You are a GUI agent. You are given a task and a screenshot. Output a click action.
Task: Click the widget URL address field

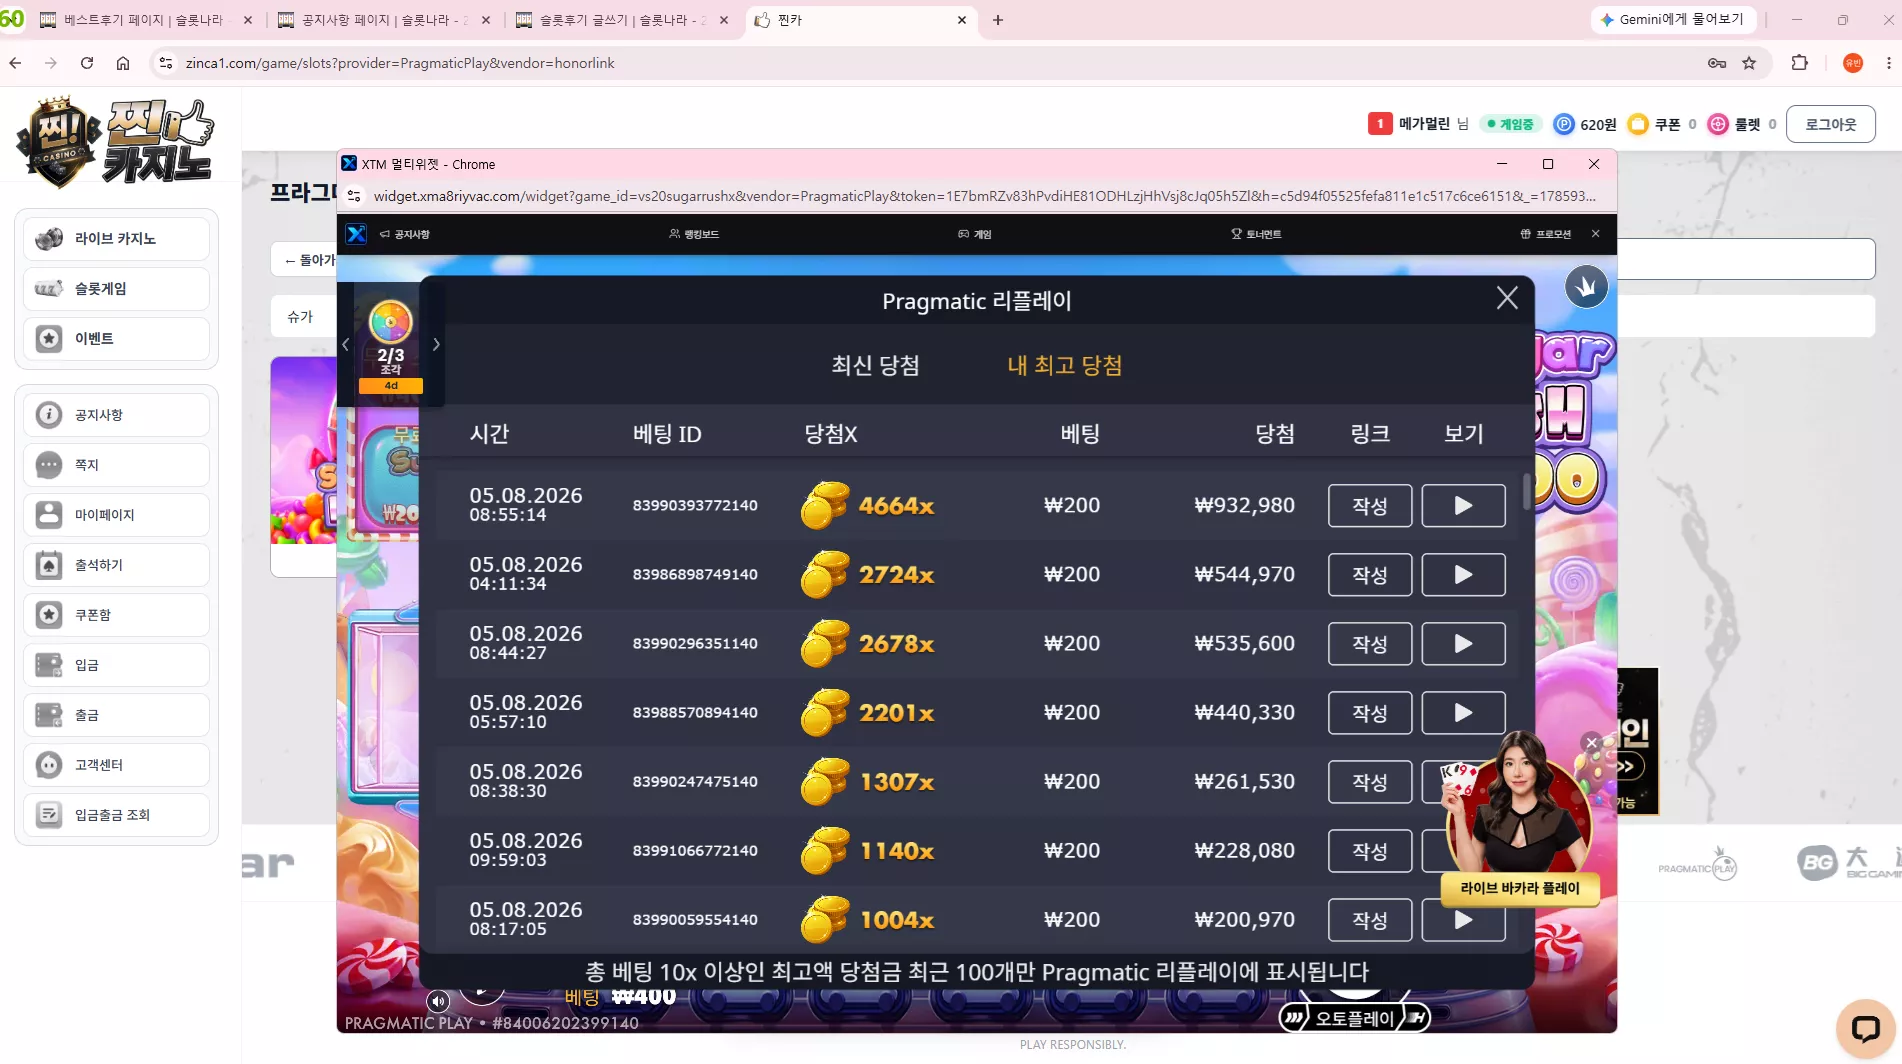click(984, 196)
